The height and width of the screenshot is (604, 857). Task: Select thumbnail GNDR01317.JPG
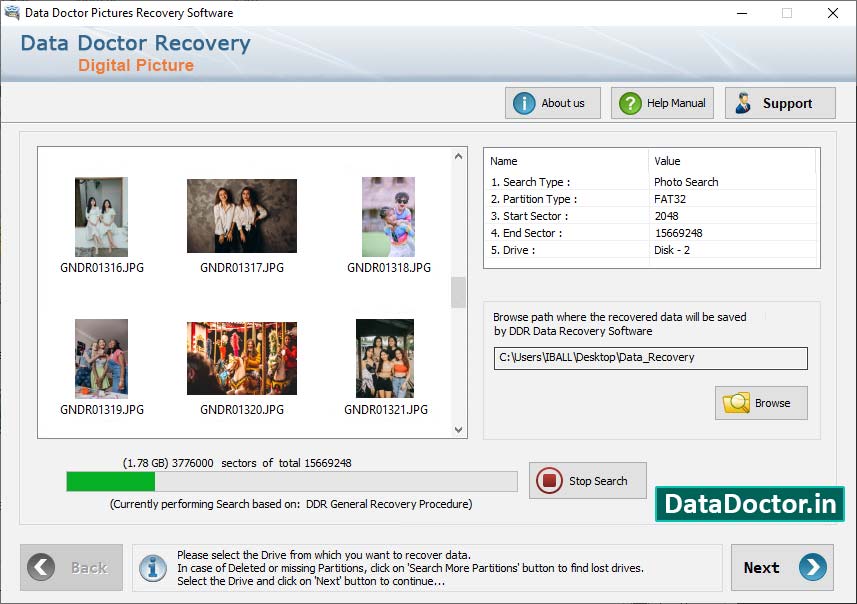point(242,216)
